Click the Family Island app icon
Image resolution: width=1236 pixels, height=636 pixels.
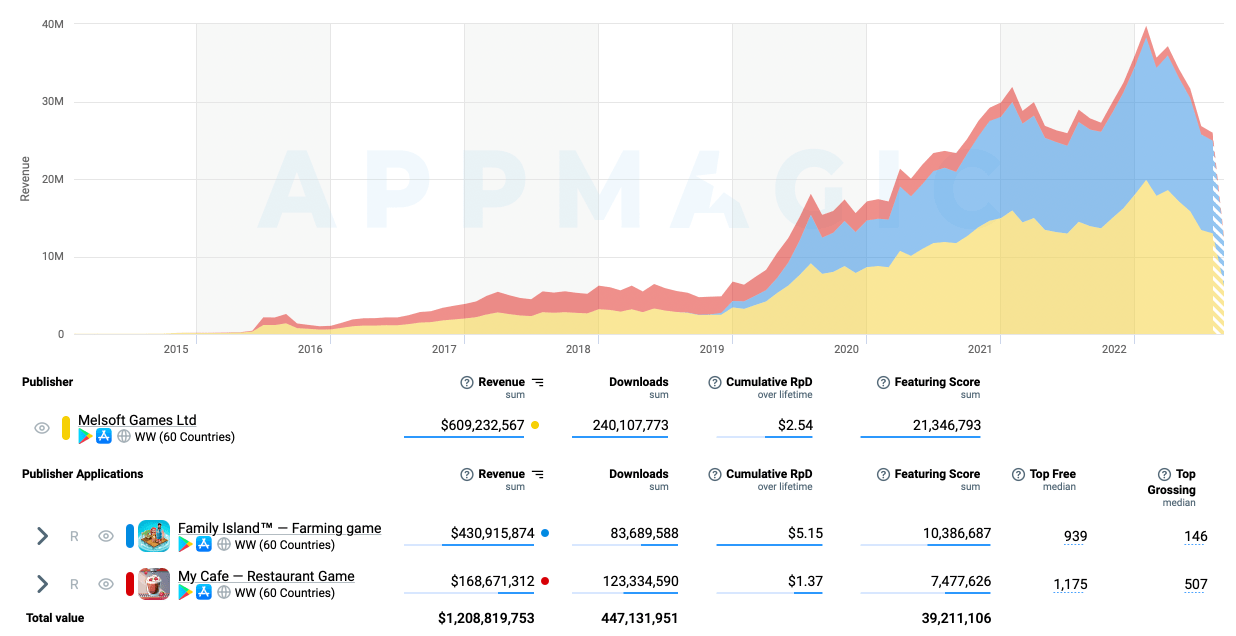[x=154, y=536]
